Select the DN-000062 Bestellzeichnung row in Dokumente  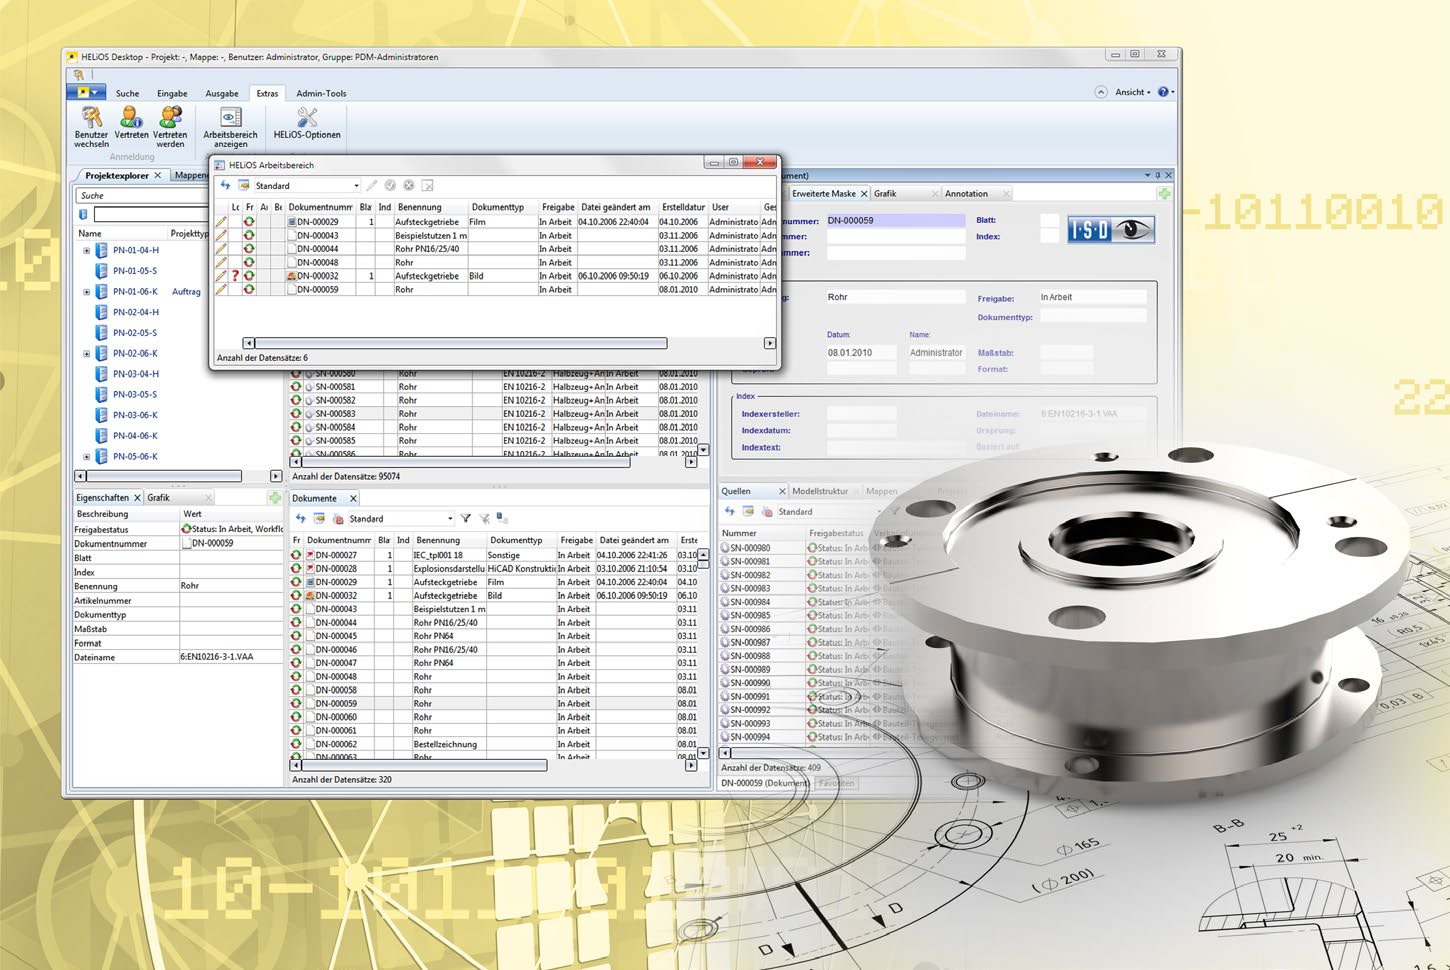pyautogui.click(x=493, y=744)
